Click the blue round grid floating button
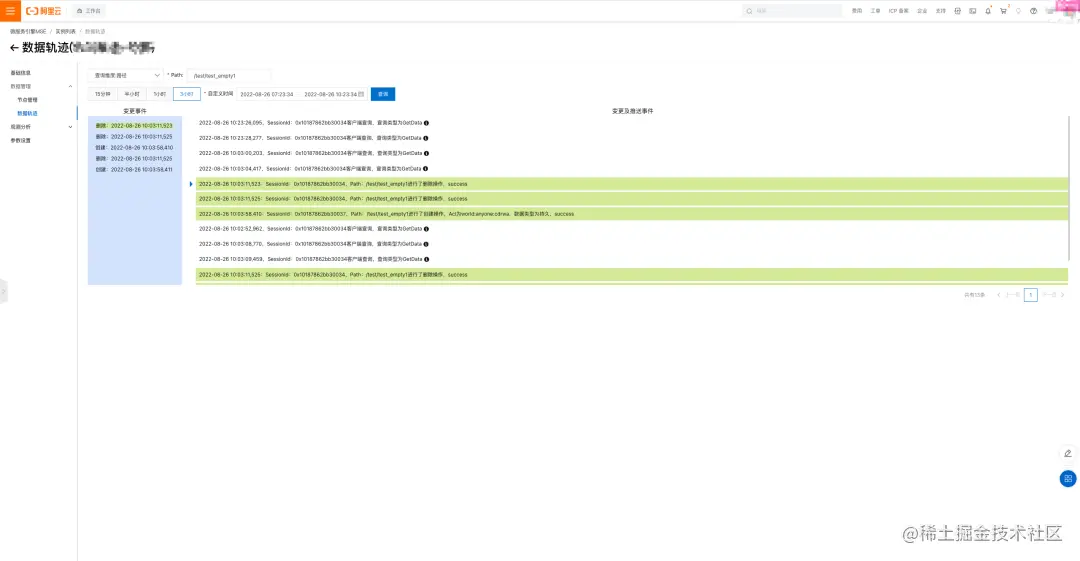 1068,478
